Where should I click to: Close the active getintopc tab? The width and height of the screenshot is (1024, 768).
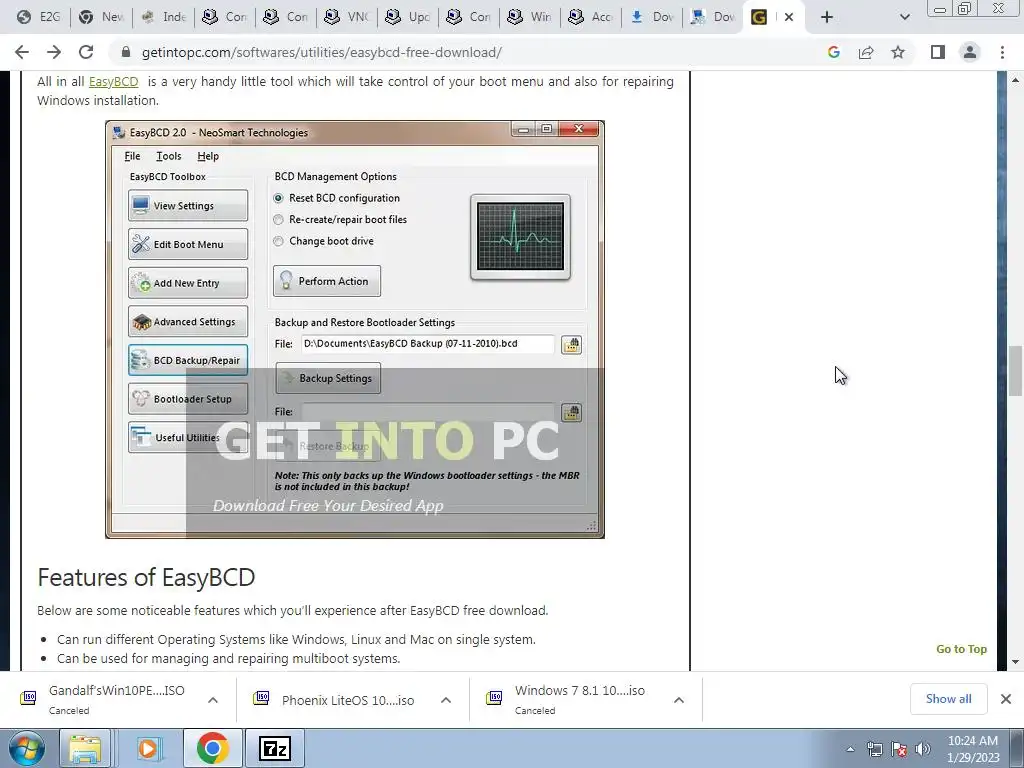(x=789, y=17)
